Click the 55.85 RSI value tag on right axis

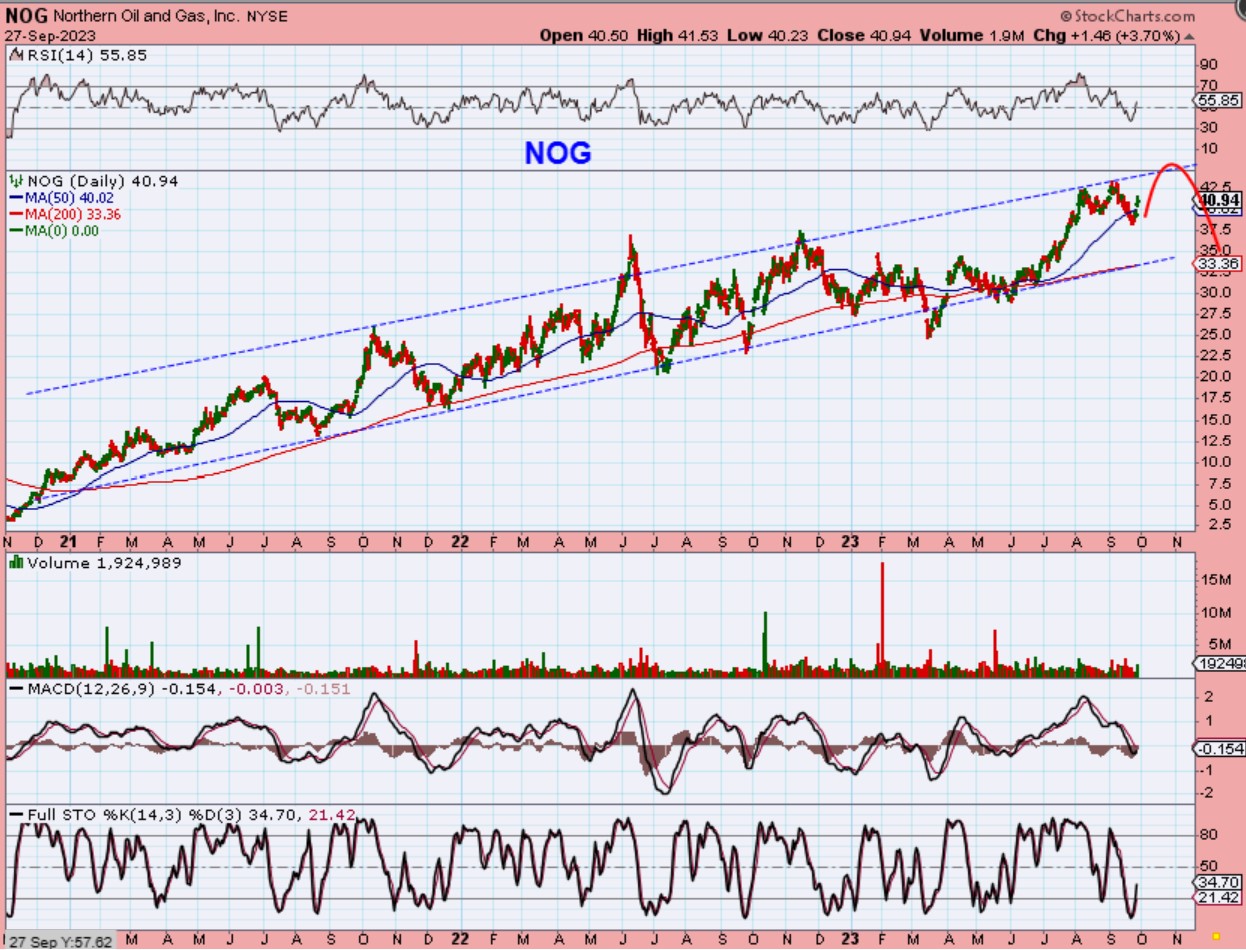[x=1218, y=101]
